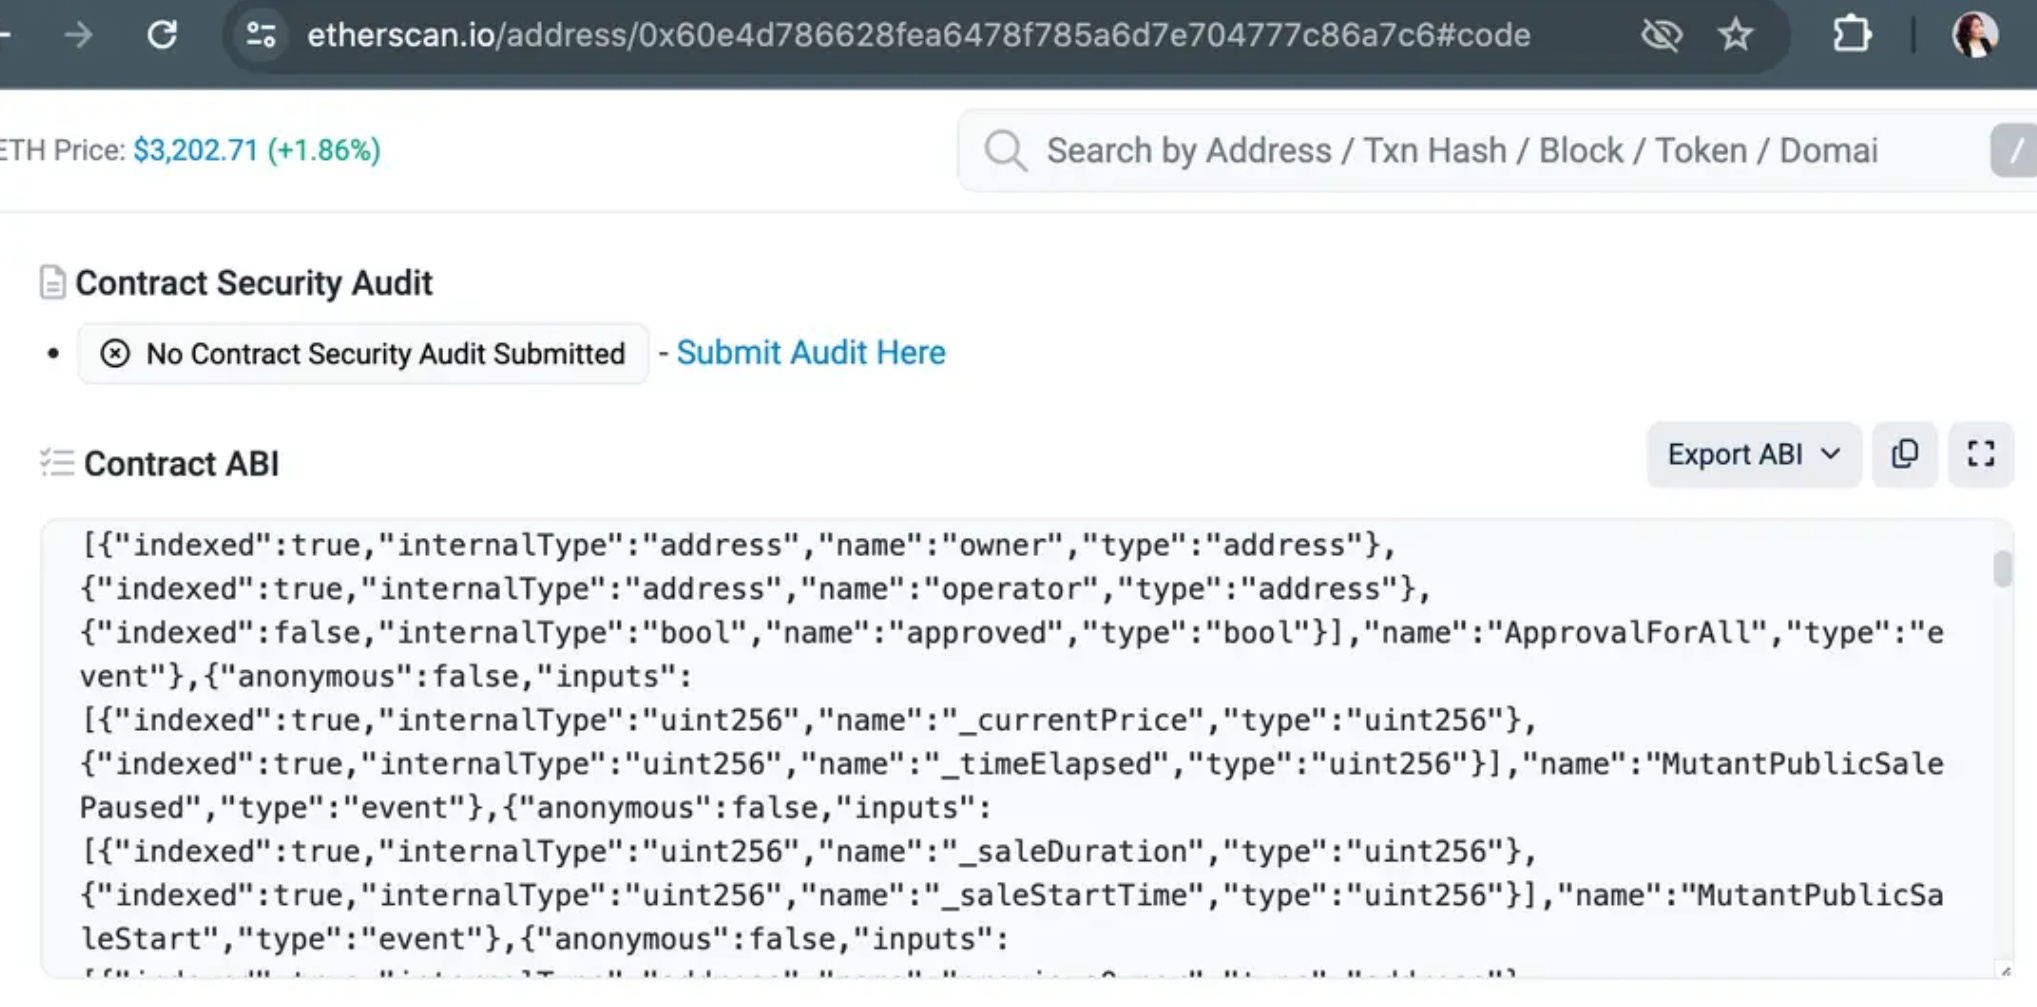Click the search magnifier icon
Image resolution: width=2037 pixels, height=1007 pixels.
1005,151
